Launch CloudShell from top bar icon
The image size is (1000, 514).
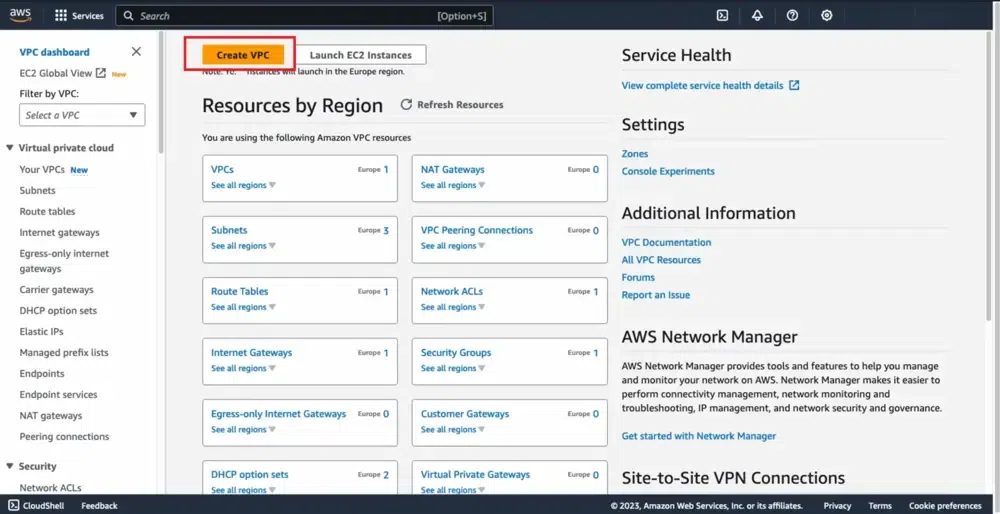[x=722, y=16]
